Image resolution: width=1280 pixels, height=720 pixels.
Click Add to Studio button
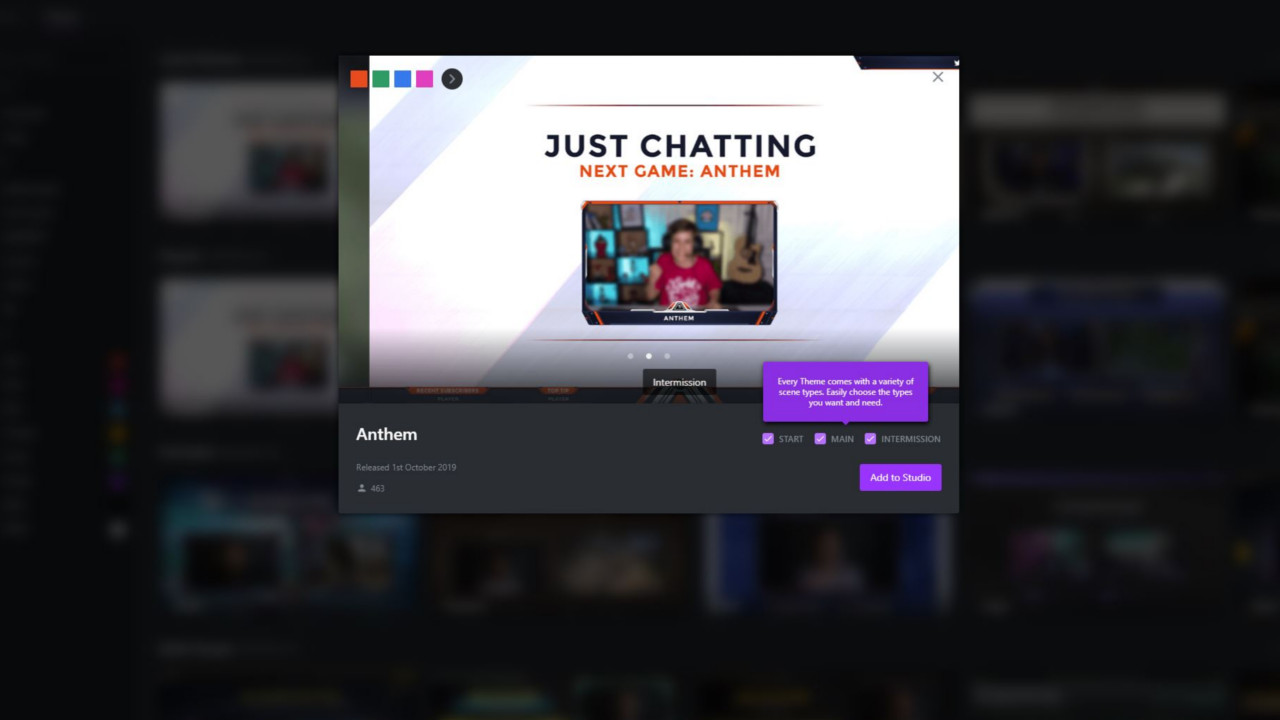pos(900,477)
